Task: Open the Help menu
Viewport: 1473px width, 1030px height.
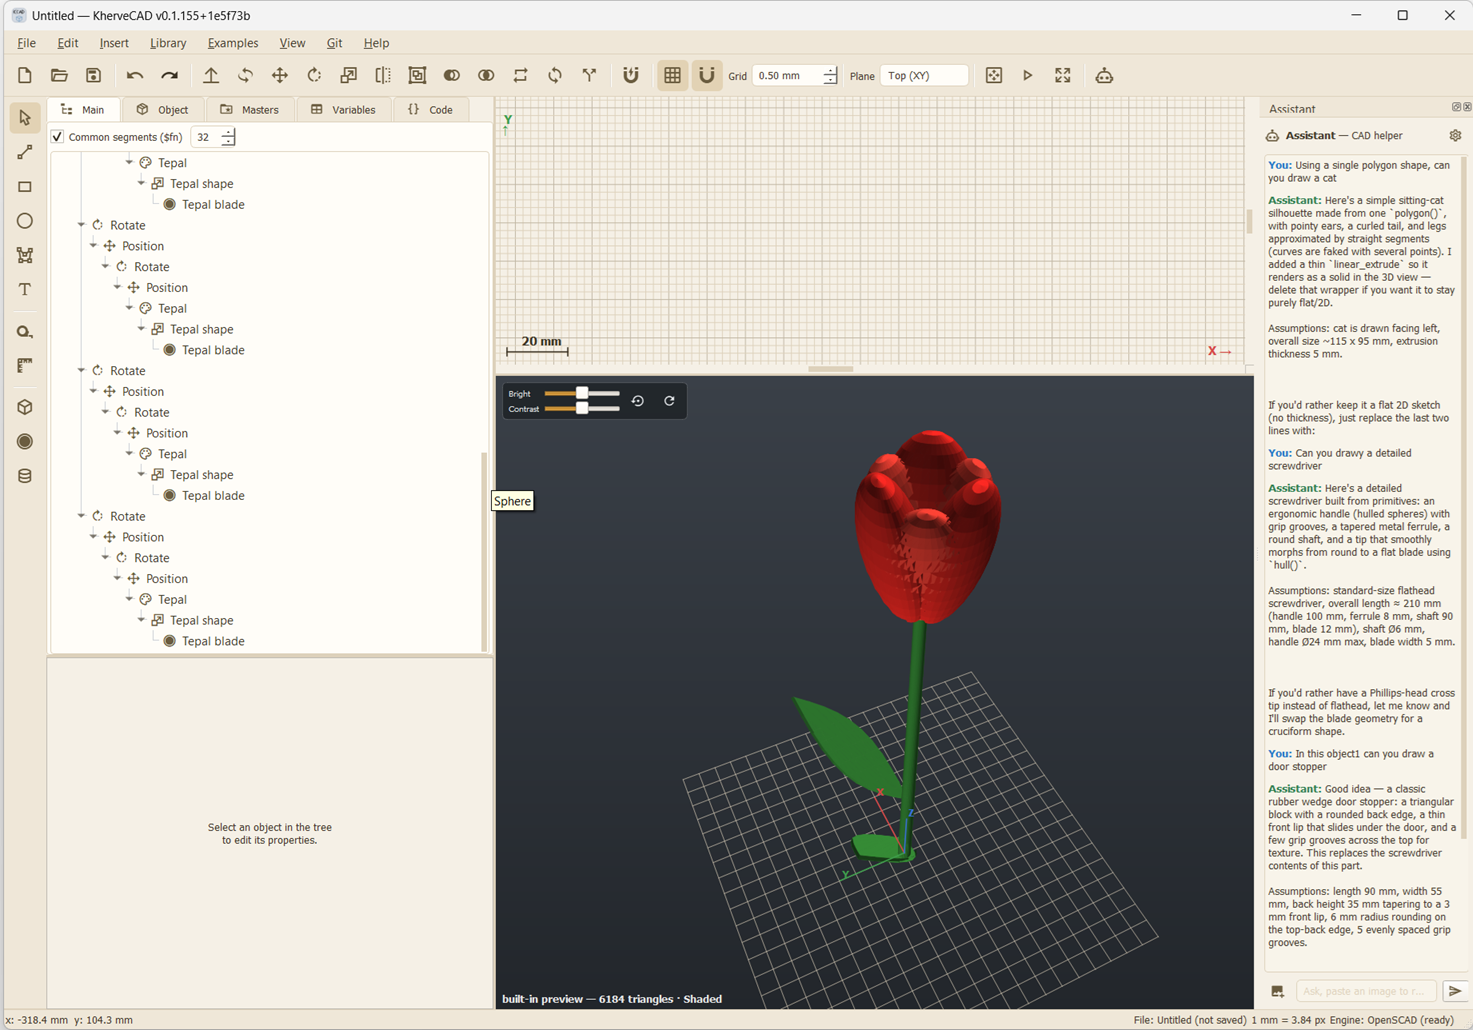Action: pos(376,43)
